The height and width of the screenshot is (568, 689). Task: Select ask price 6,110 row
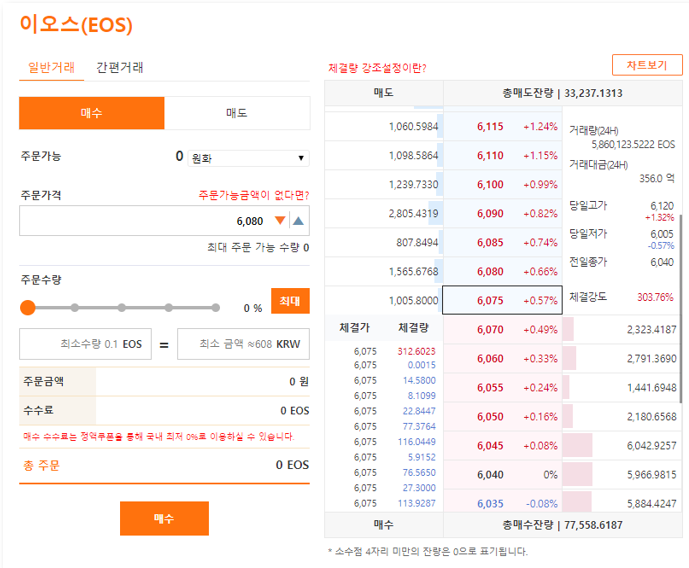tap(503, 156)
